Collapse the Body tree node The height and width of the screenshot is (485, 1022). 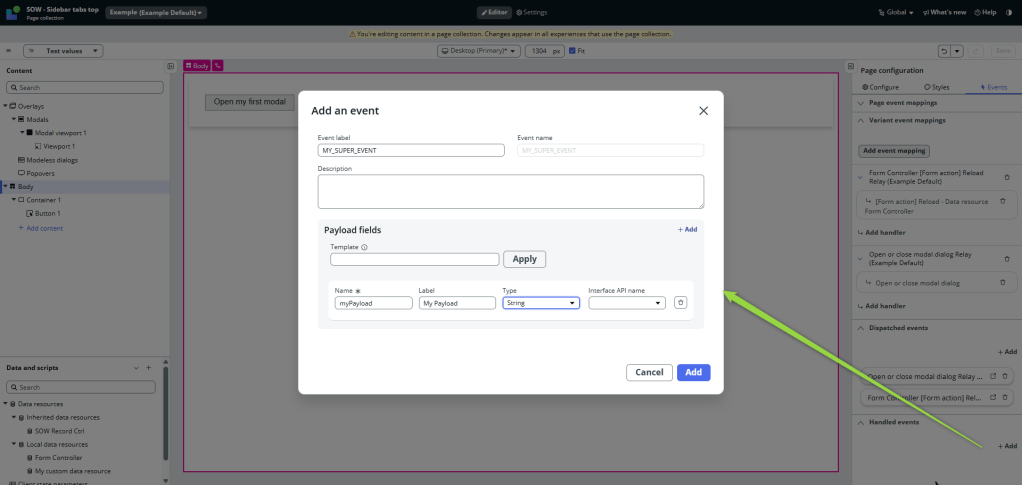pyautogui.click(x=6, y=186)
